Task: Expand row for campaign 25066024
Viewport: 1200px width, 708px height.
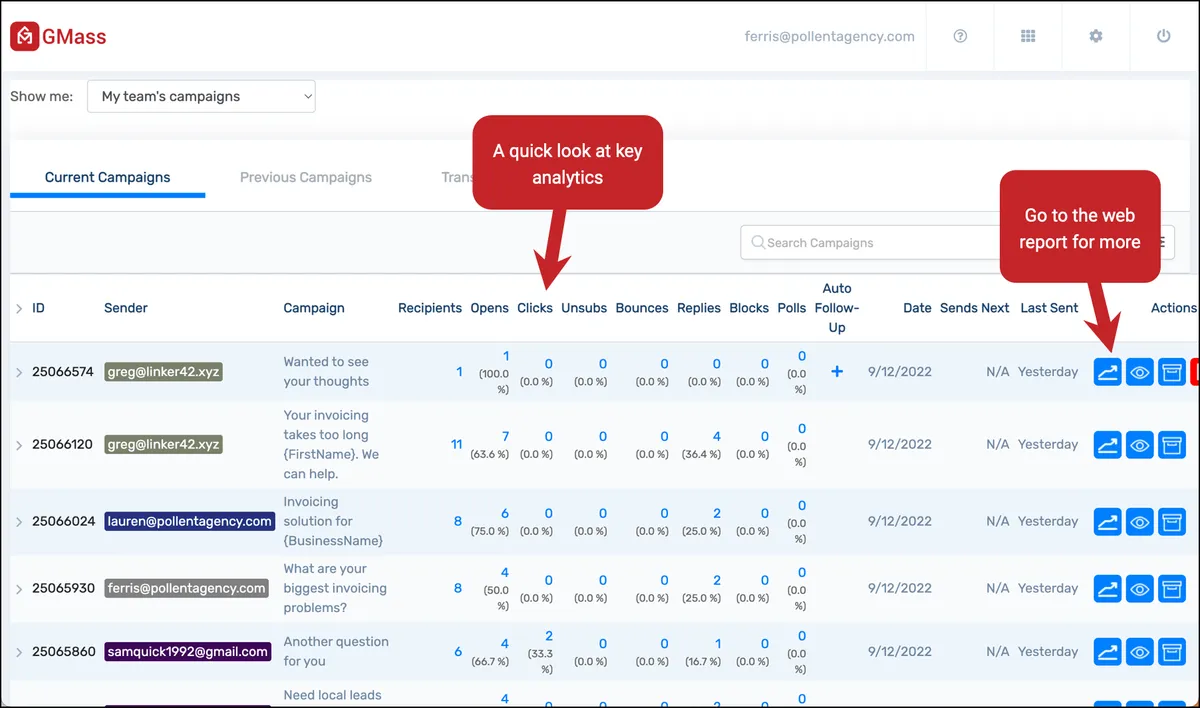Action: [x=18, y=521]
